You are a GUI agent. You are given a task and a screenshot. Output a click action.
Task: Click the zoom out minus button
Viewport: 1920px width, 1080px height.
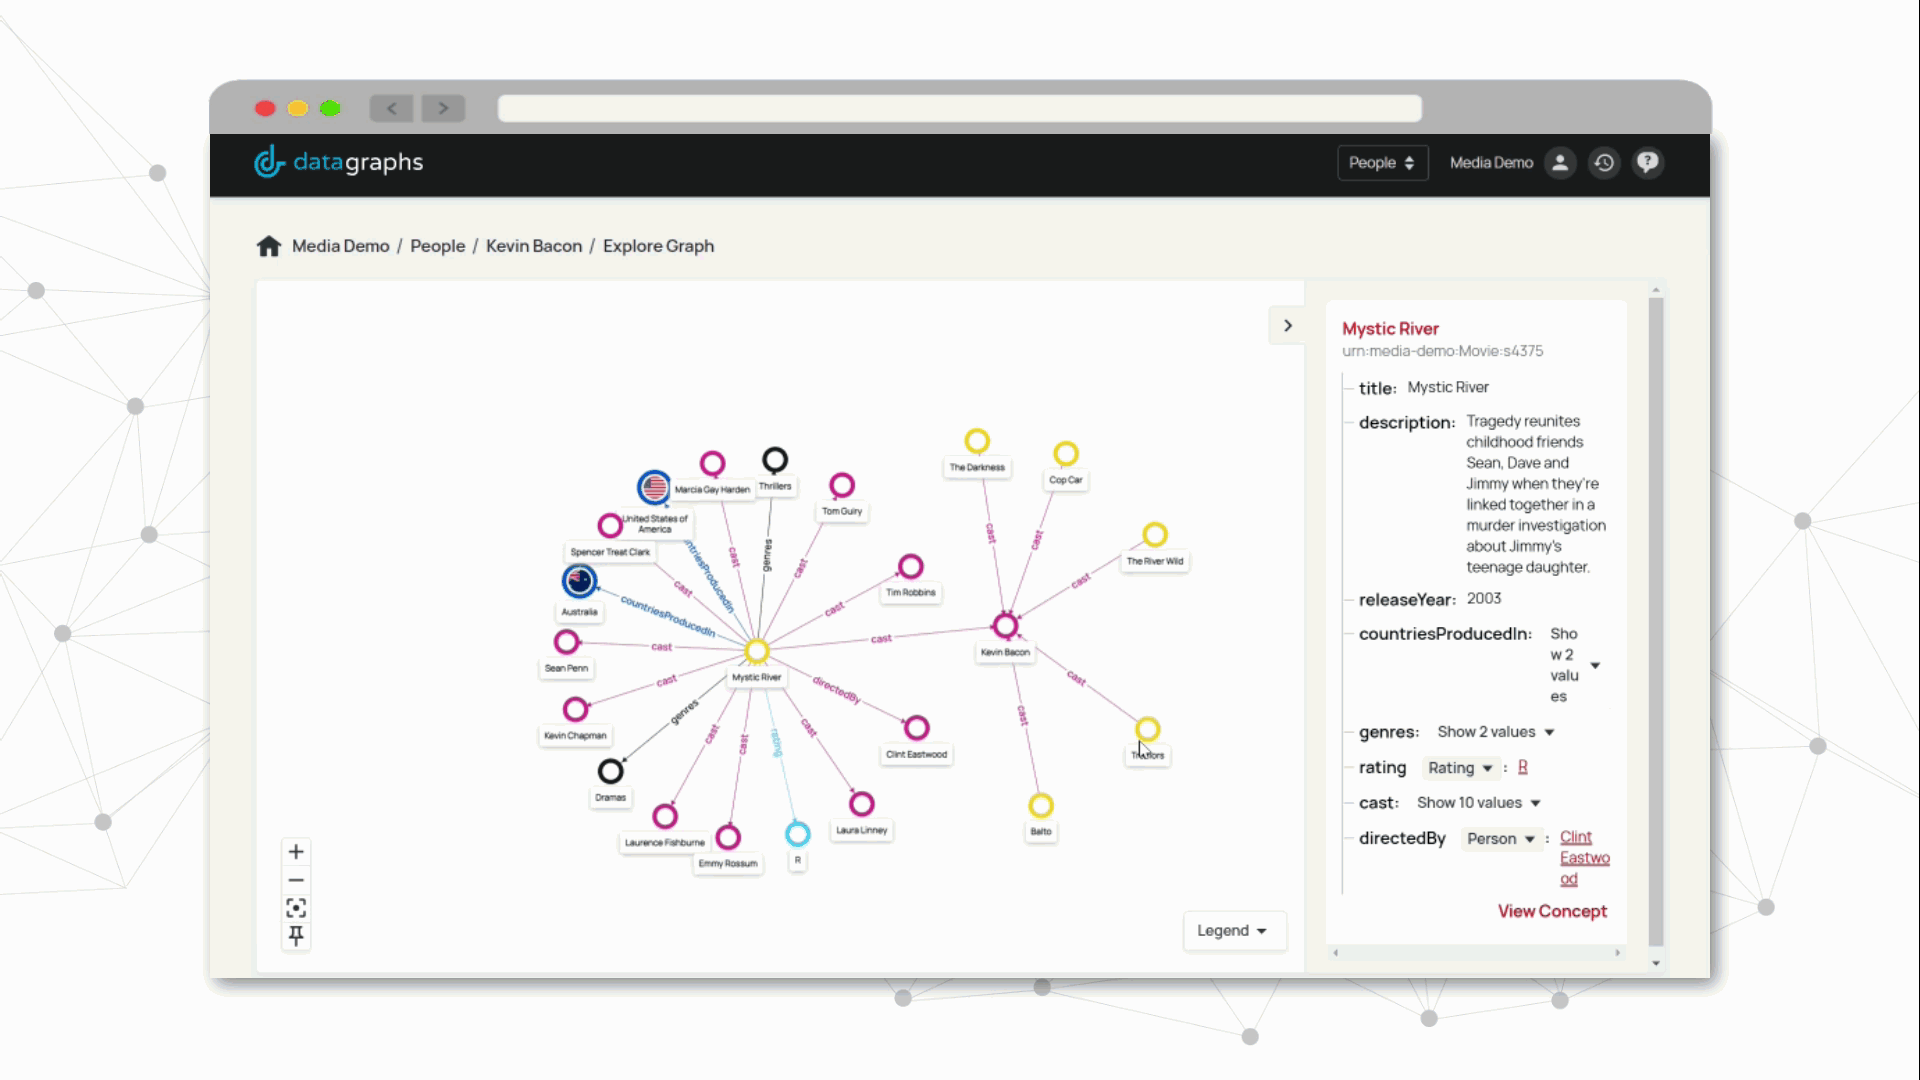[296, 880]
